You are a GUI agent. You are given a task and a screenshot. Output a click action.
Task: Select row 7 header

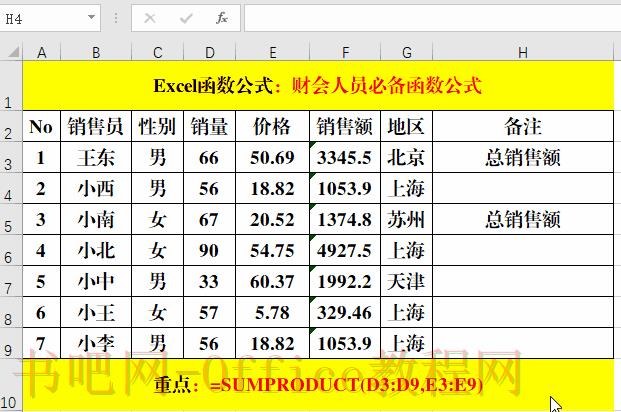[11, 281]
